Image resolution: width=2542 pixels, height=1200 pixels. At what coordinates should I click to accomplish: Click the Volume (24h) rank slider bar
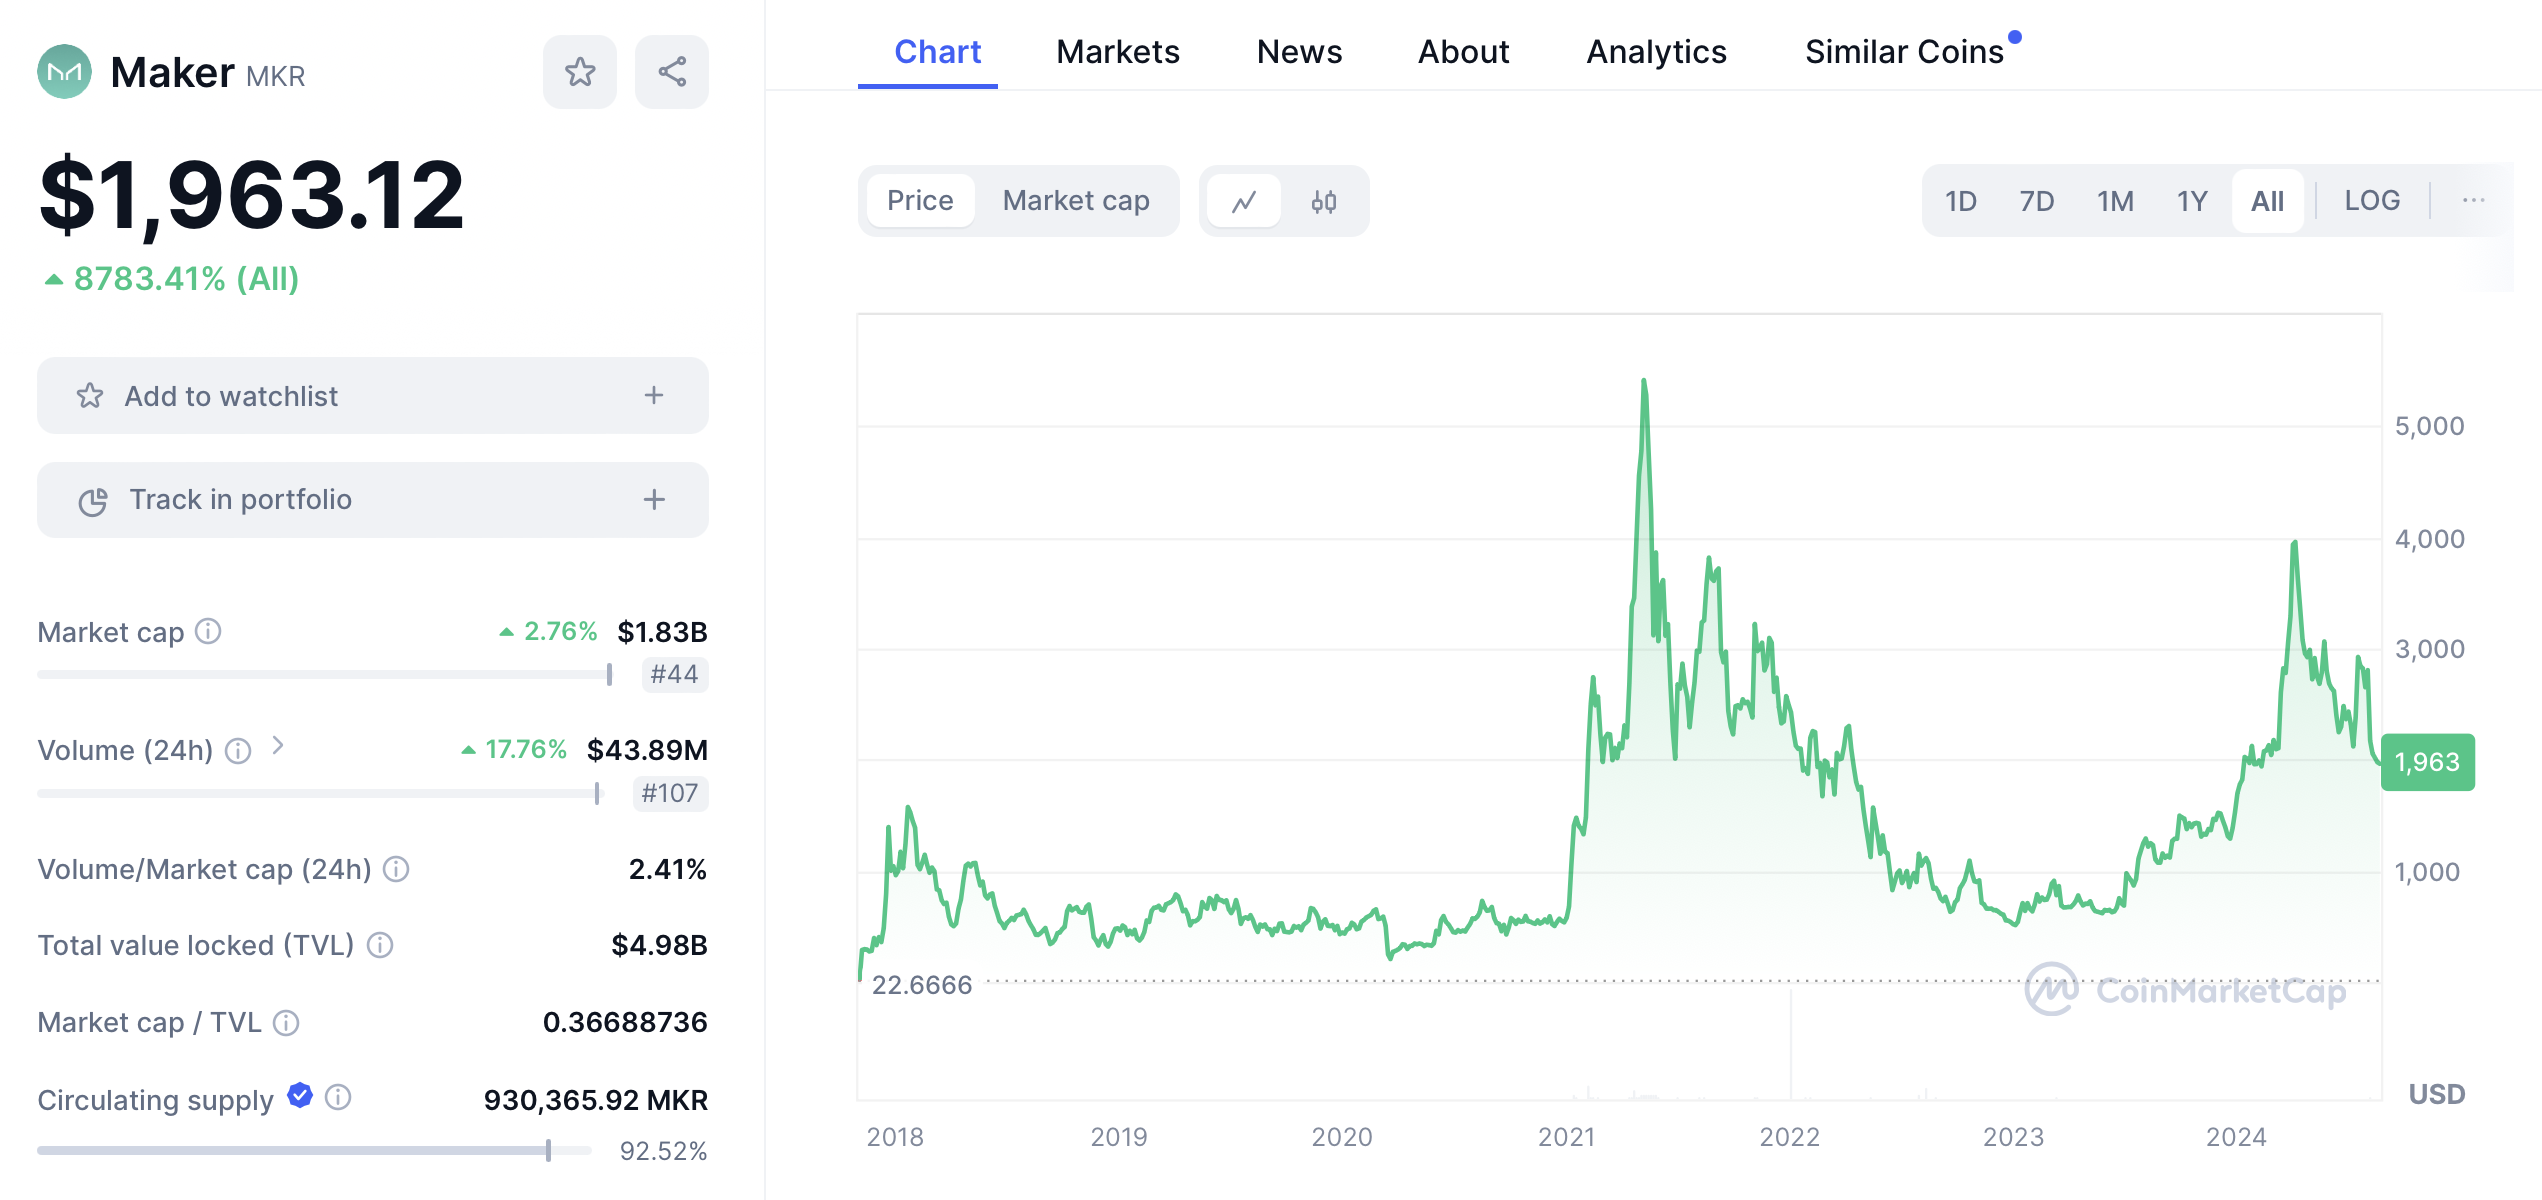pyautogui.click(x=319, y=794)
